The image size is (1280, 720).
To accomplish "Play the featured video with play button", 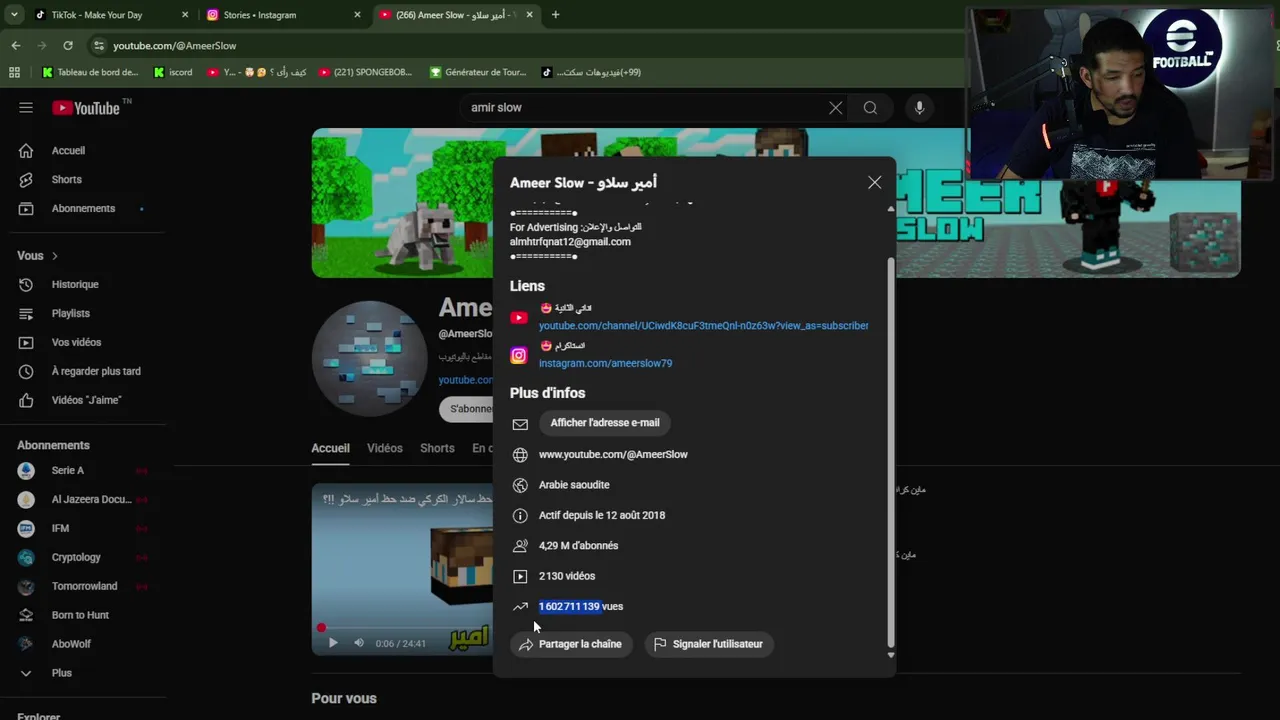I will click(333, 643).
